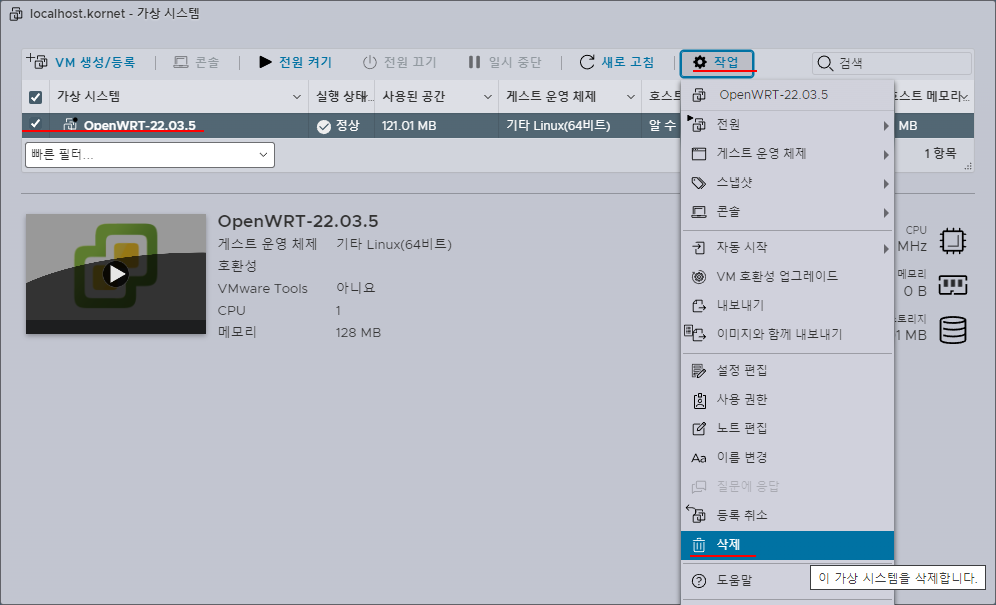Open the OpenWRT-22.03.5 virtual machine link

point(140,126)
